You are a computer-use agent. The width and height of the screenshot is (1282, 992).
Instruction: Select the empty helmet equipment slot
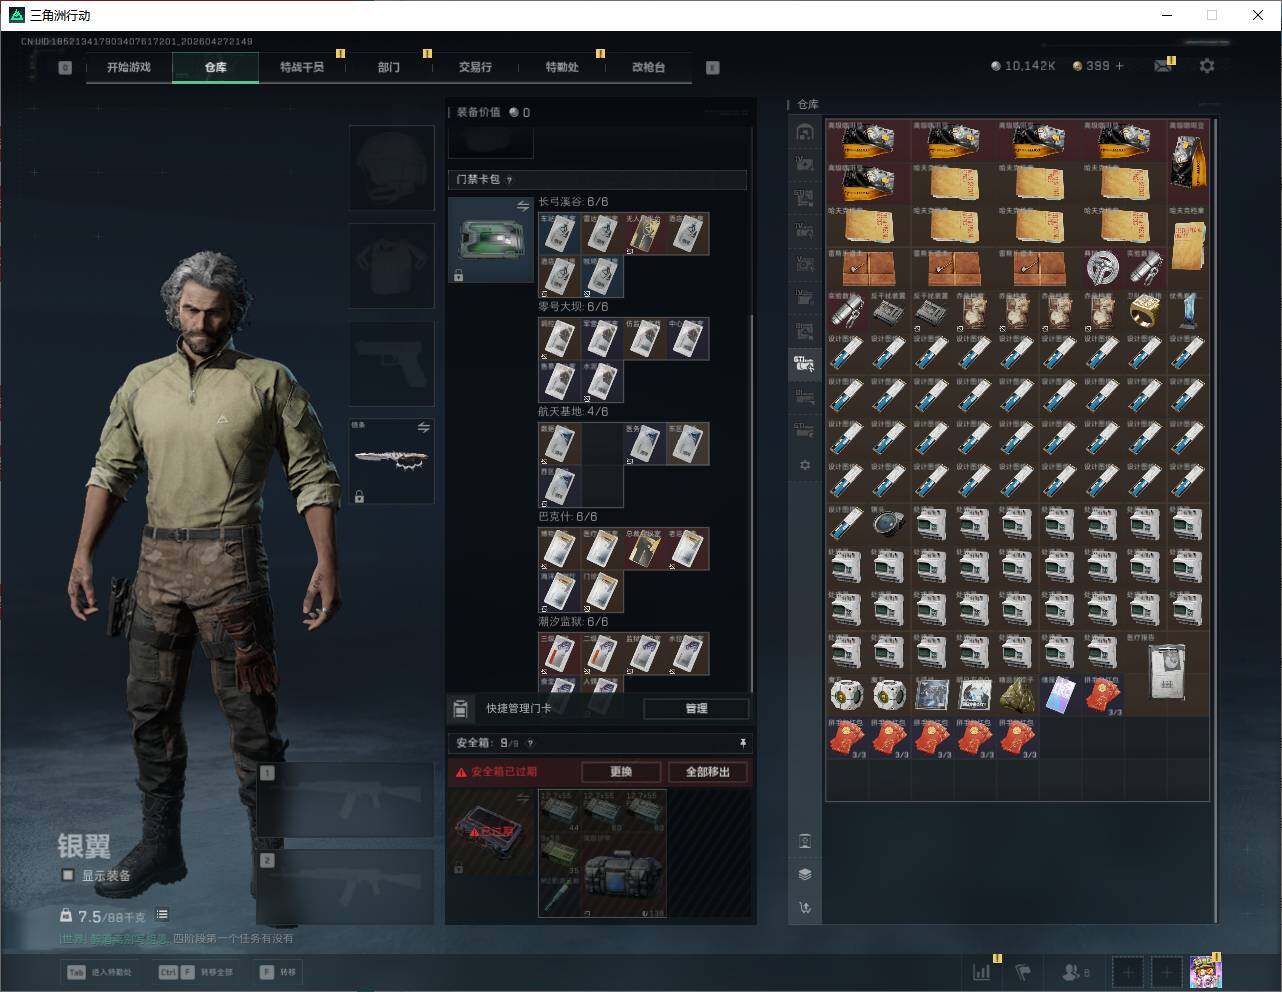391,167
